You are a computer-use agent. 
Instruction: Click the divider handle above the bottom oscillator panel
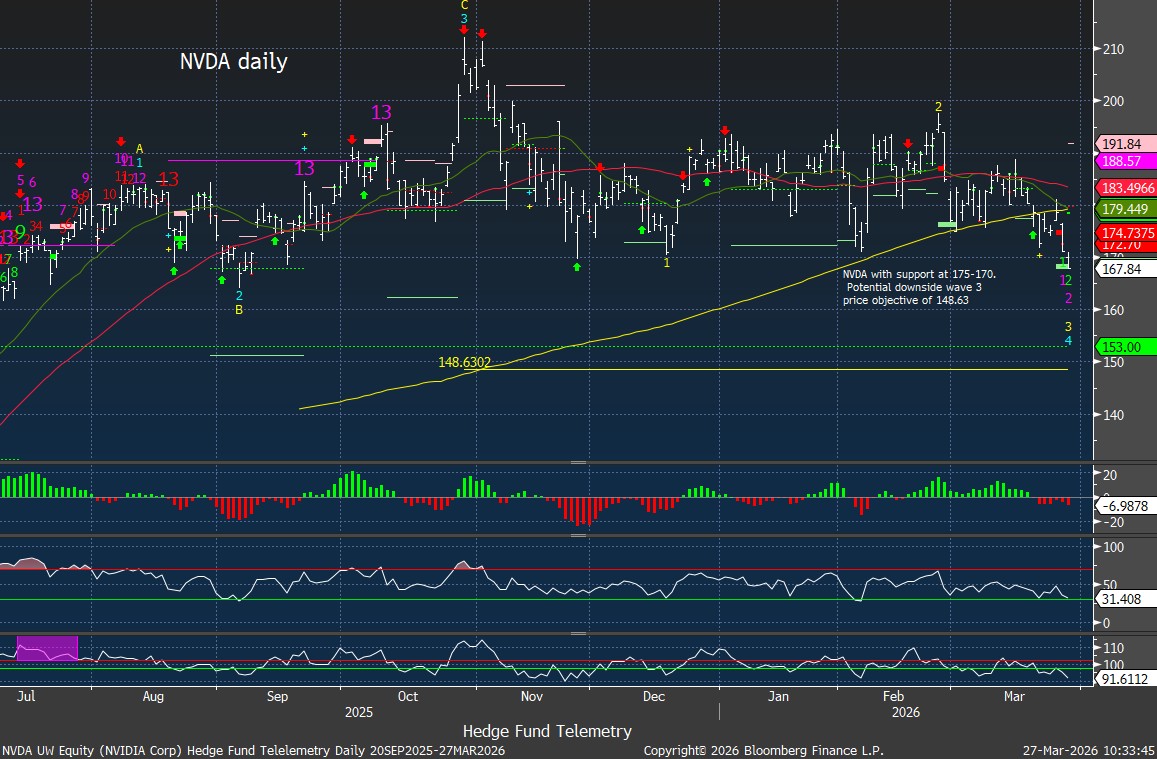coord(578,633)
